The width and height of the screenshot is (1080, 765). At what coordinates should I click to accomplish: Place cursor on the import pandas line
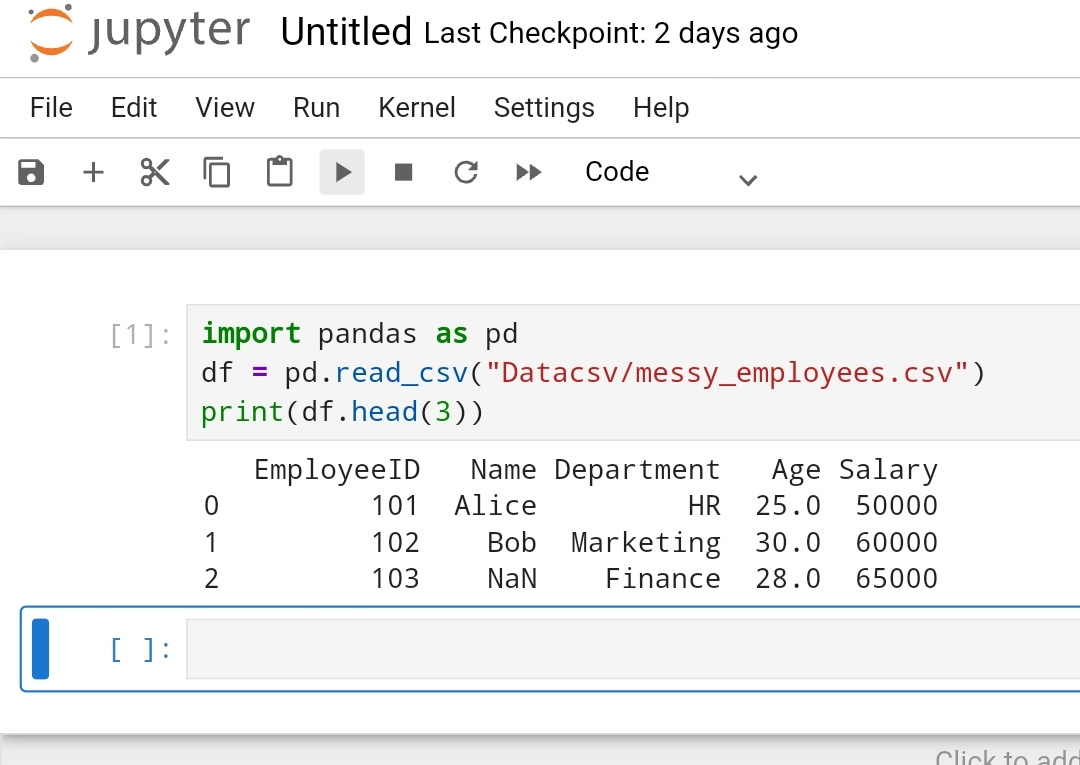pyautogui.click(x=360, y=334)
